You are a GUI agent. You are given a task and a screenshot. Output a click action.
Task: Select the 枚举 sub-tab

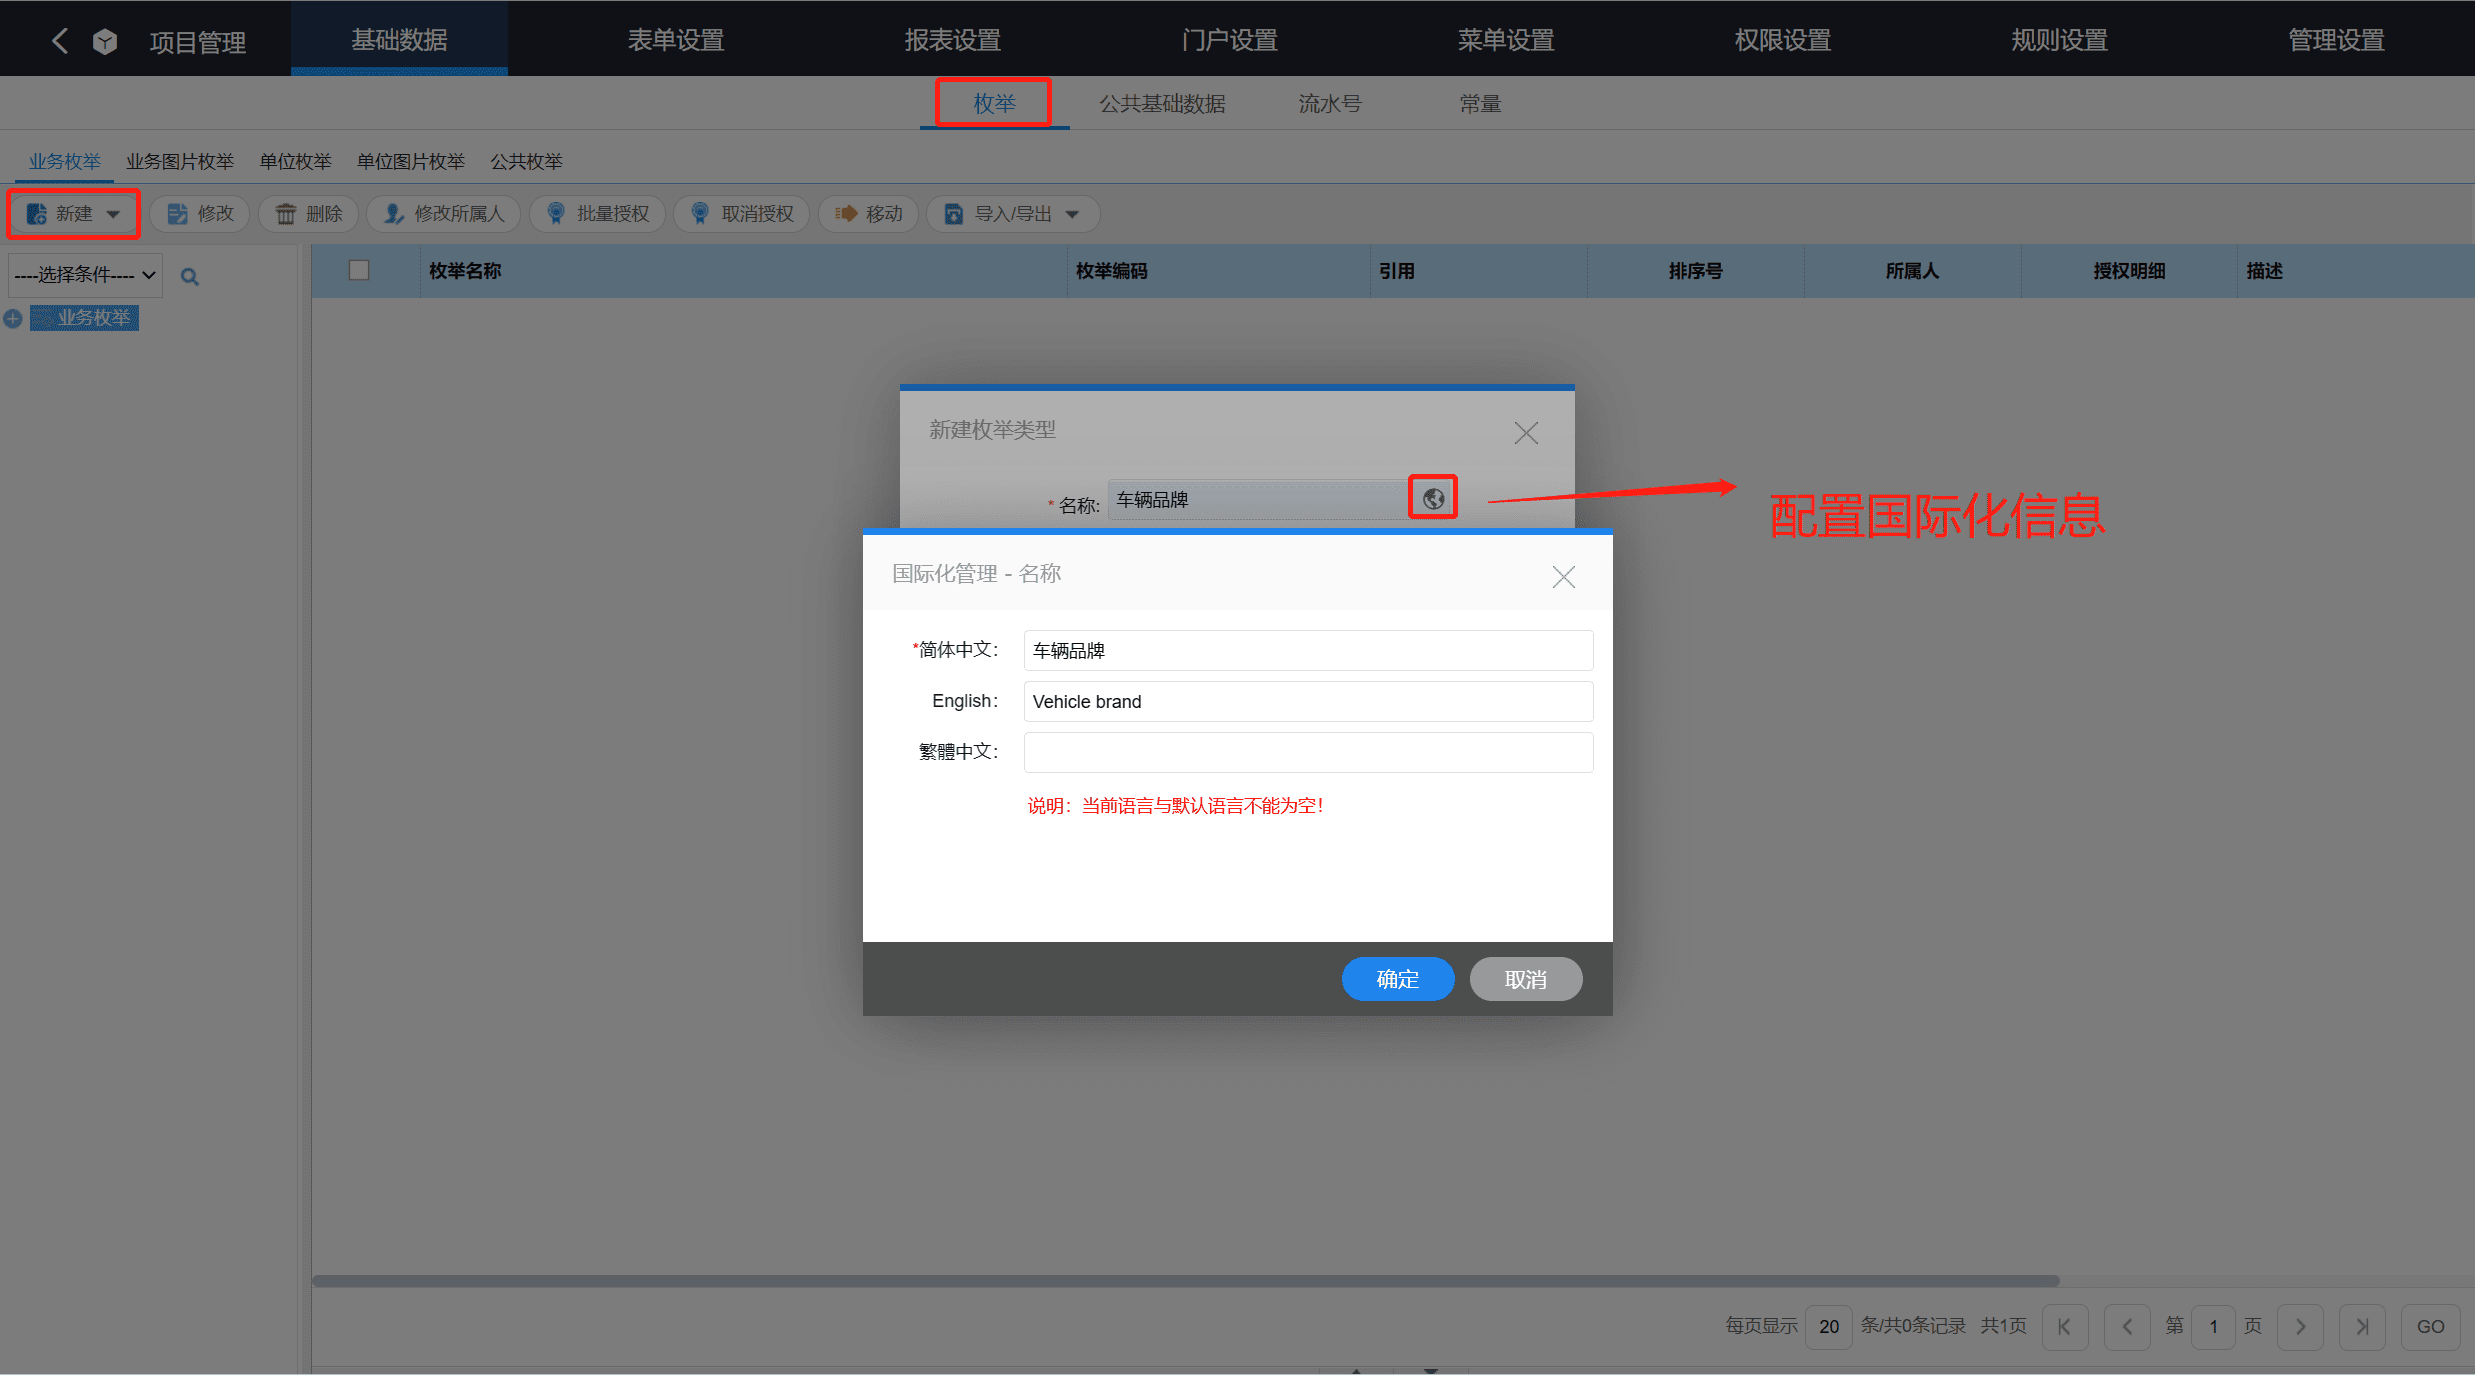coord(995,104)
